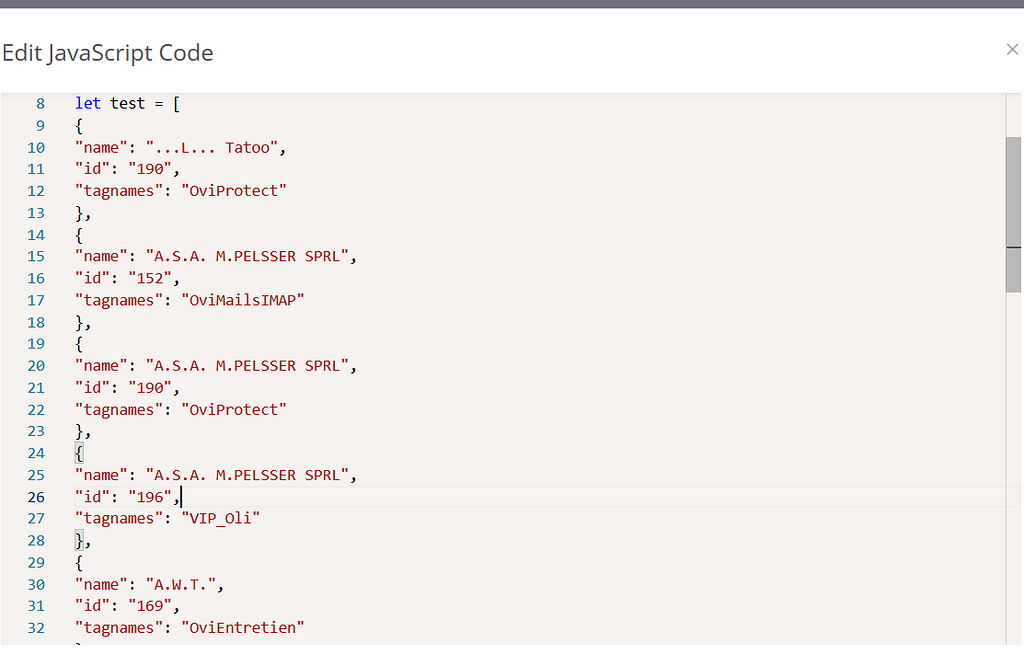Click the VIP_Oli tagname on line 27

point(221,518)
